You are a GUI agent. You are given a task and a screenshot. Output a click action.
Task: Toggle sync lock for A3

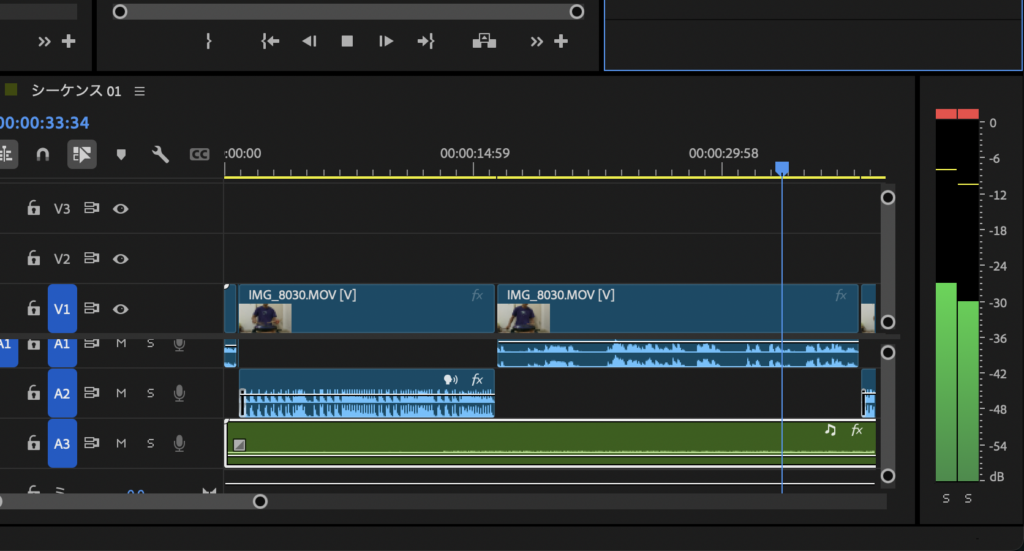coord(91,443)
